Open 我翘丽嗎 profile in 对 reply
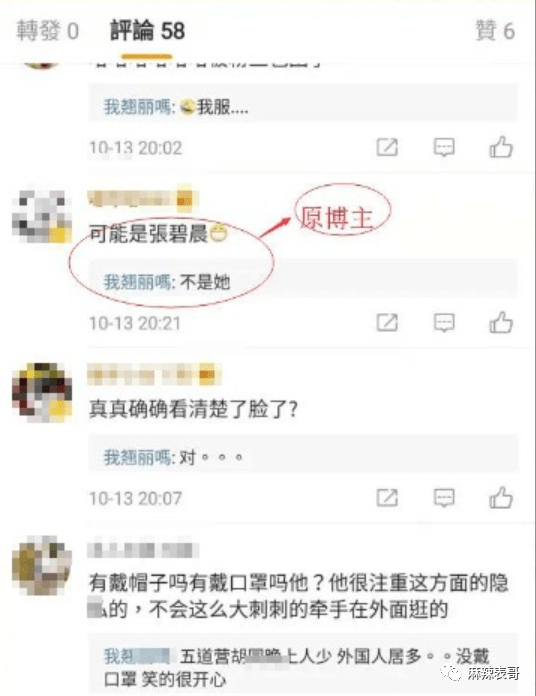The width and height of the screenshot is (536, 696). (138, 457)
